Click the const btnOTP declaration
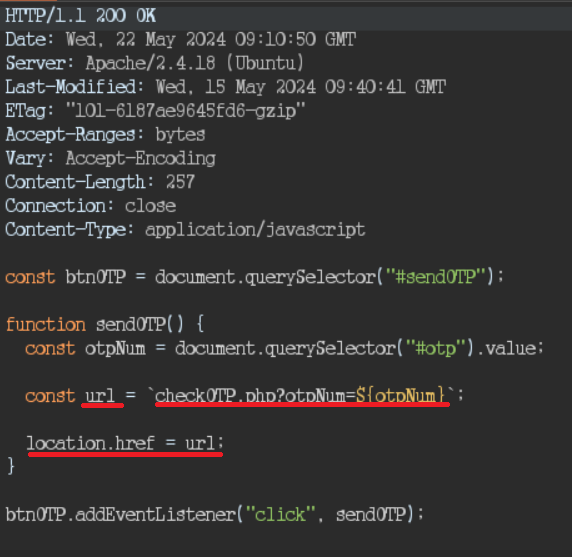Screen dimensions: 572x557 (x=254, y=277)
